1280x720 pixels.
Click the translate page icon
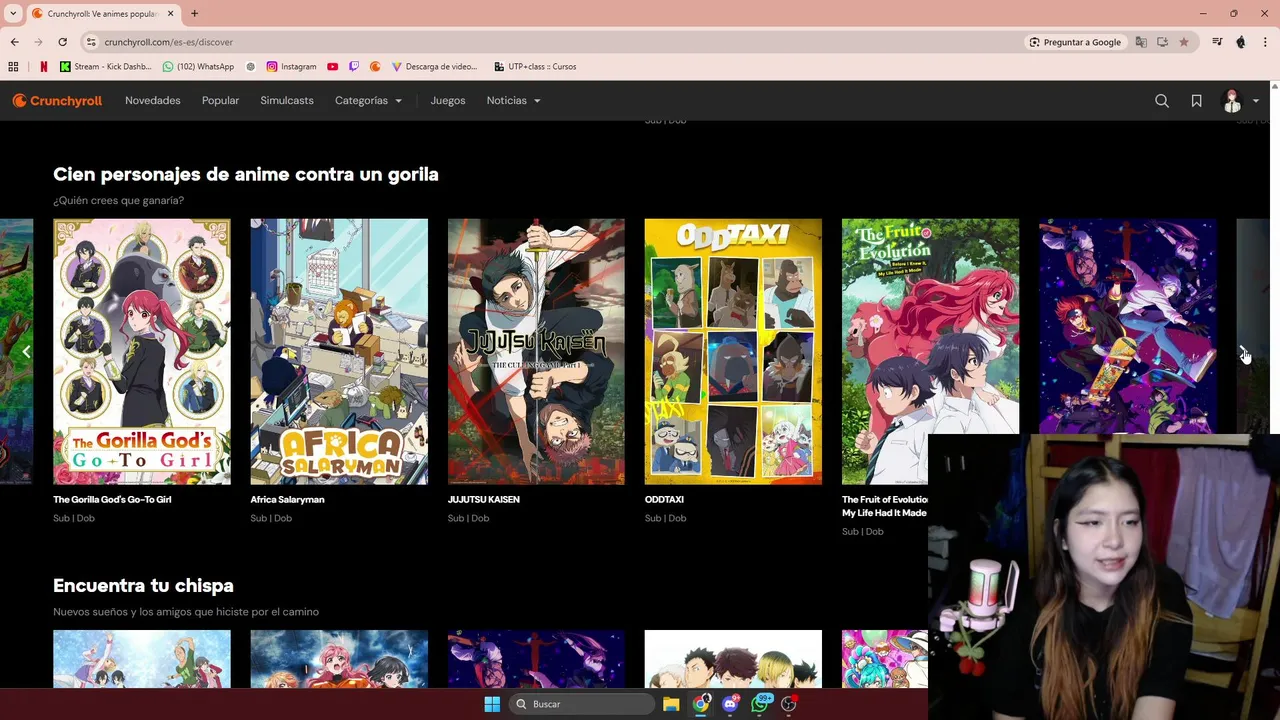click(x=1141, y=42)
